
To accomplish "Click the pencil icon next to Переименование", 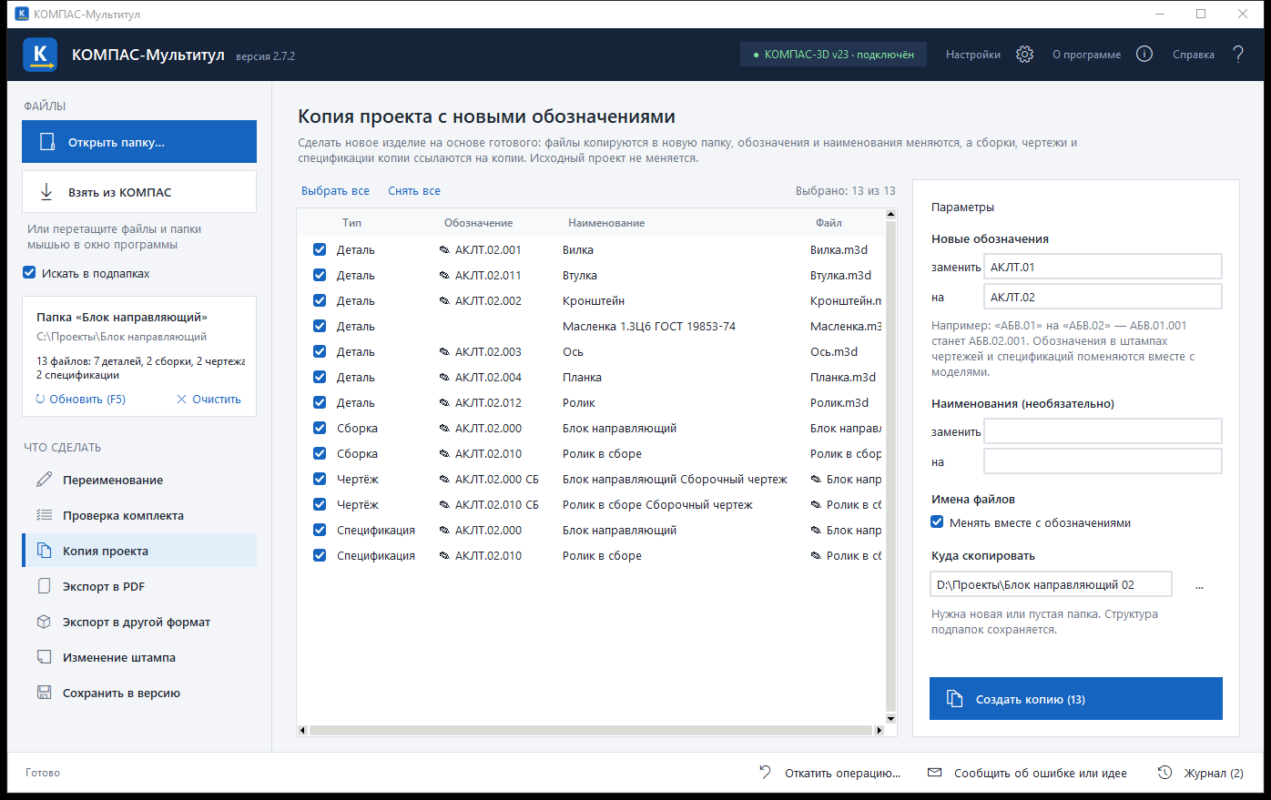I will pyautogui.click(x=44, y=480).
